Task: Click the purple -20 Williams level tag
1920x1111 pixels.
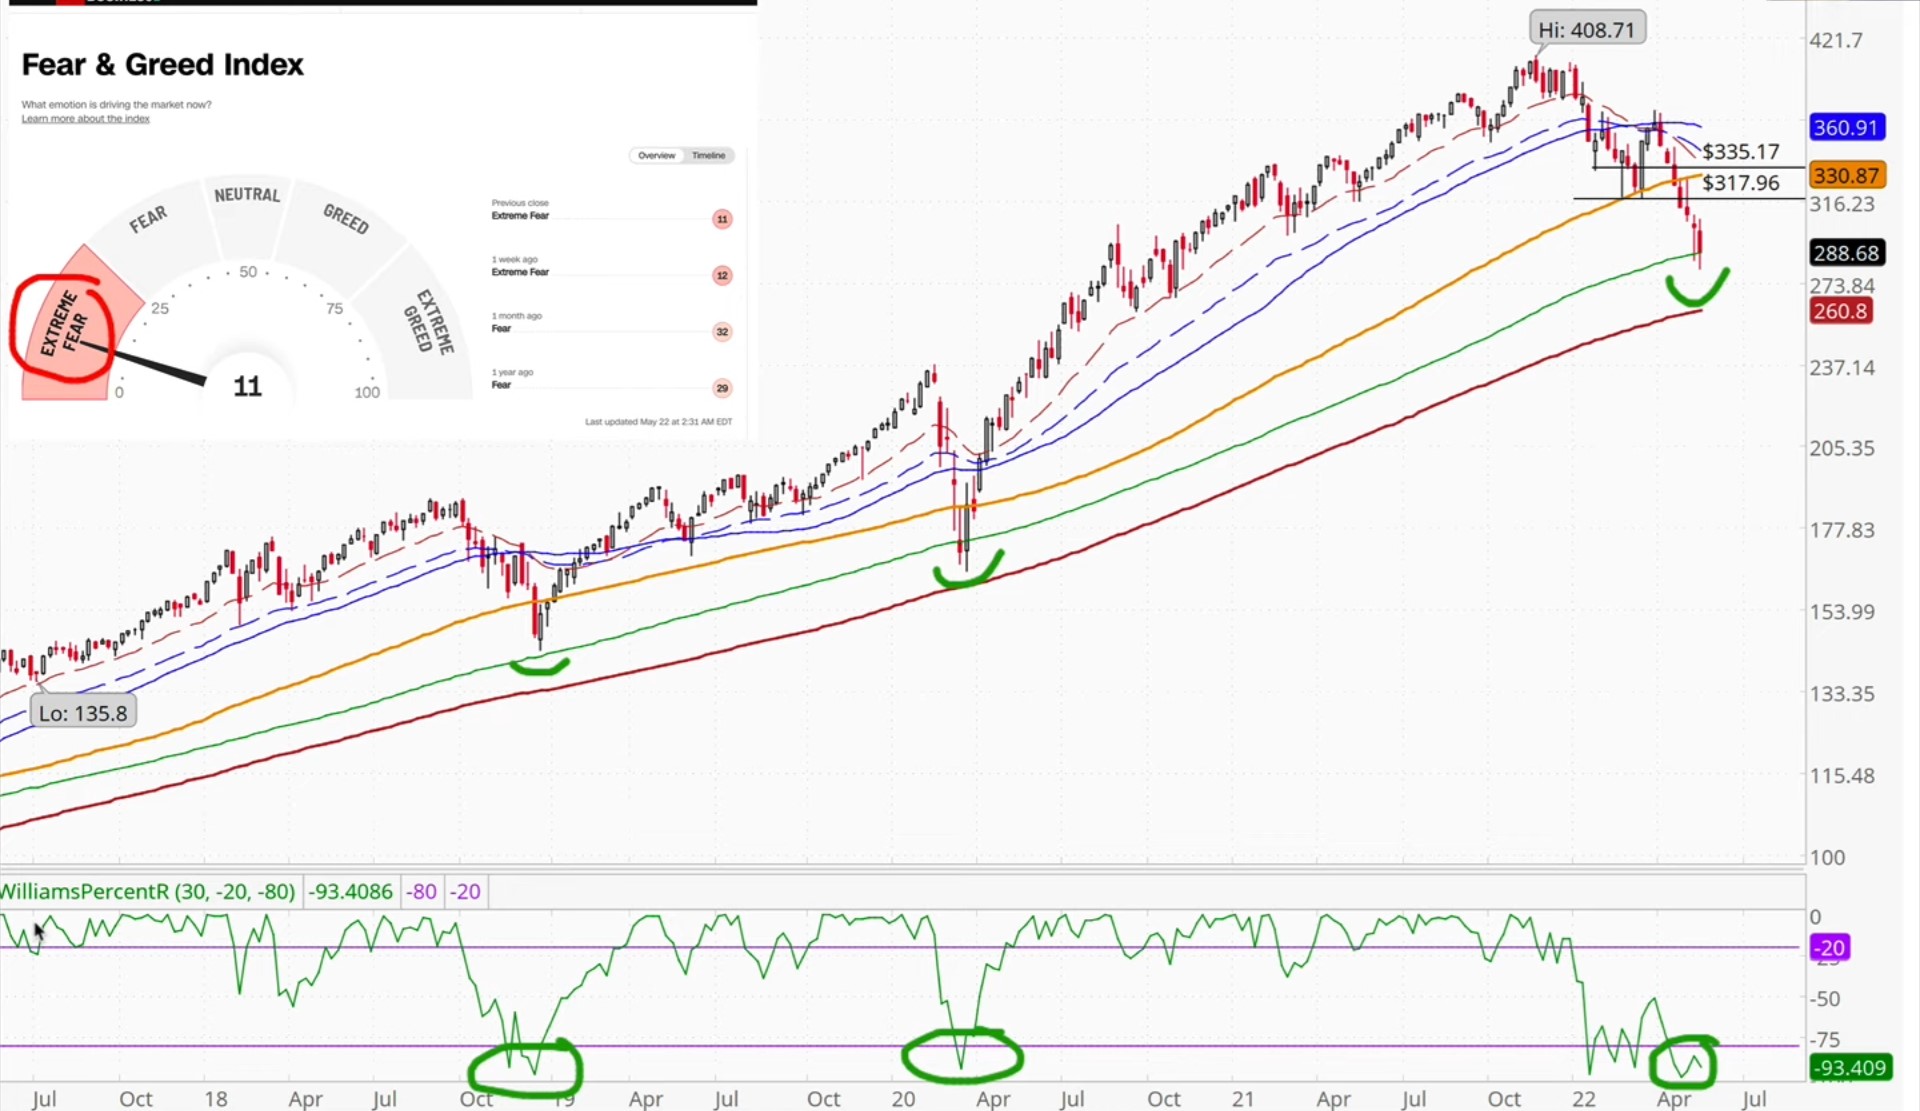Action: (x=1830, y=948)
